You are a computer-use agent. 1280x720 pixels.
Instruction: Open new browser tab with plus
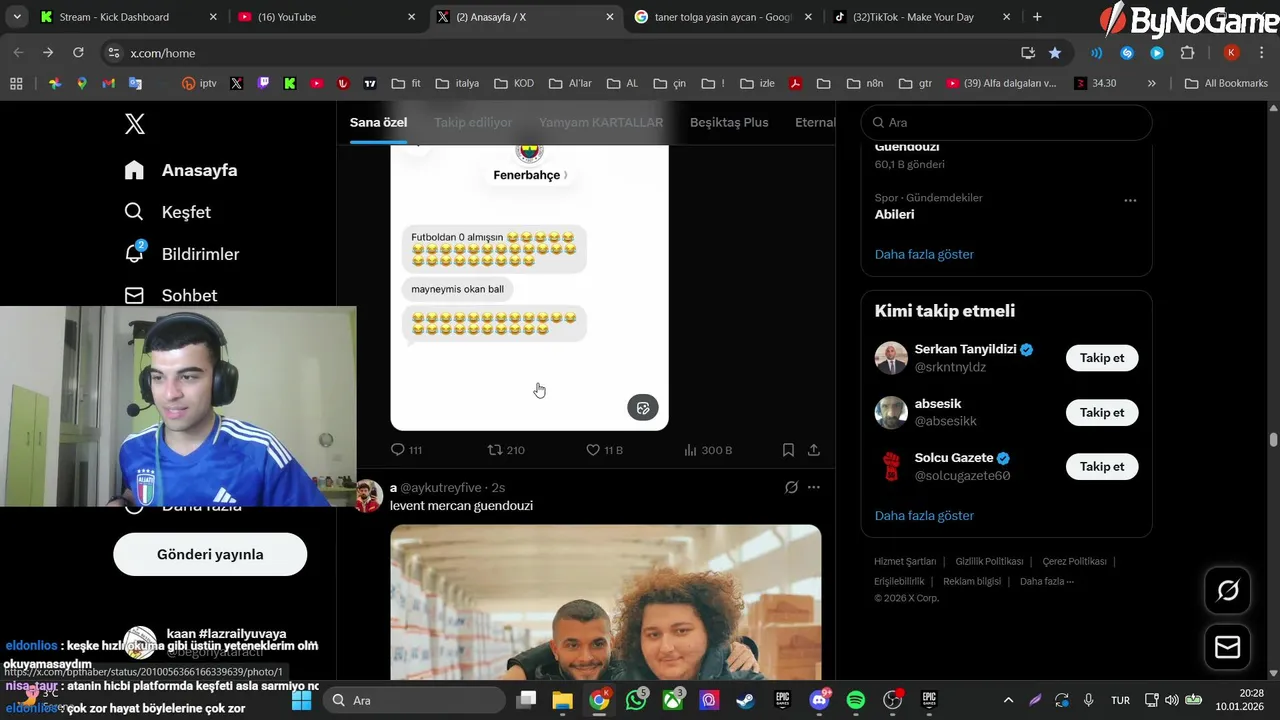[x=1037, y=17]
